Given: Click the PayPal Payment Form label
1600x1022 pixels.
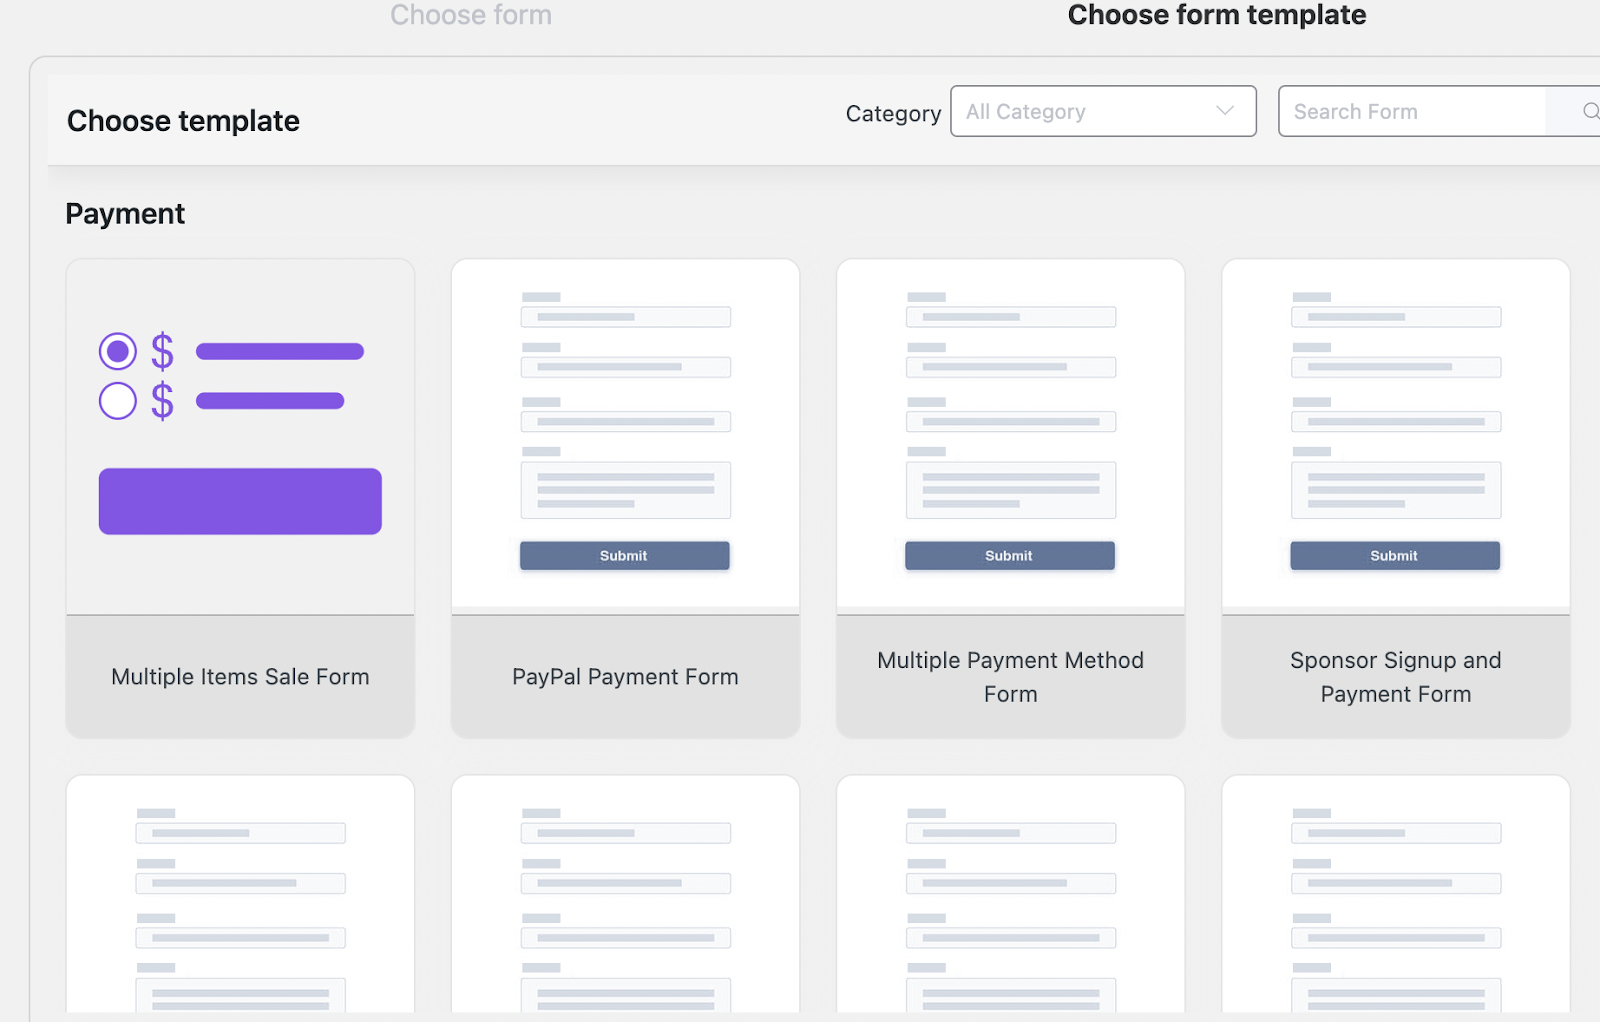Looking at the screenshot, I should (625, 677).
